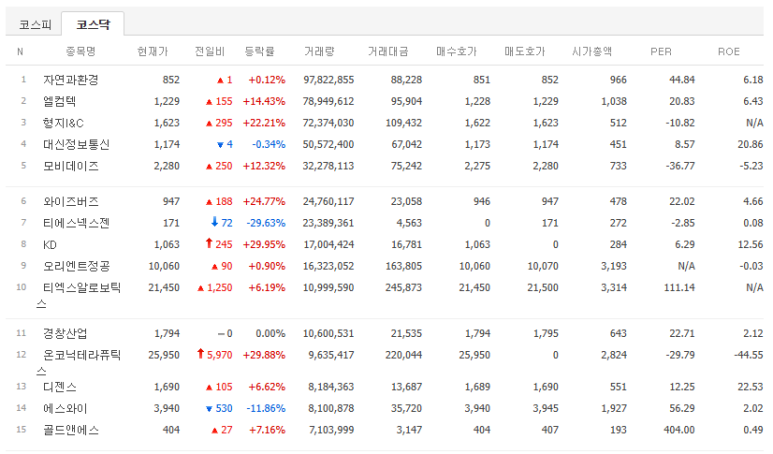Open stock 골드앤에스
The height and width of the screenshot is (454, 773).
pyautogui.click(x=70, y=430)
